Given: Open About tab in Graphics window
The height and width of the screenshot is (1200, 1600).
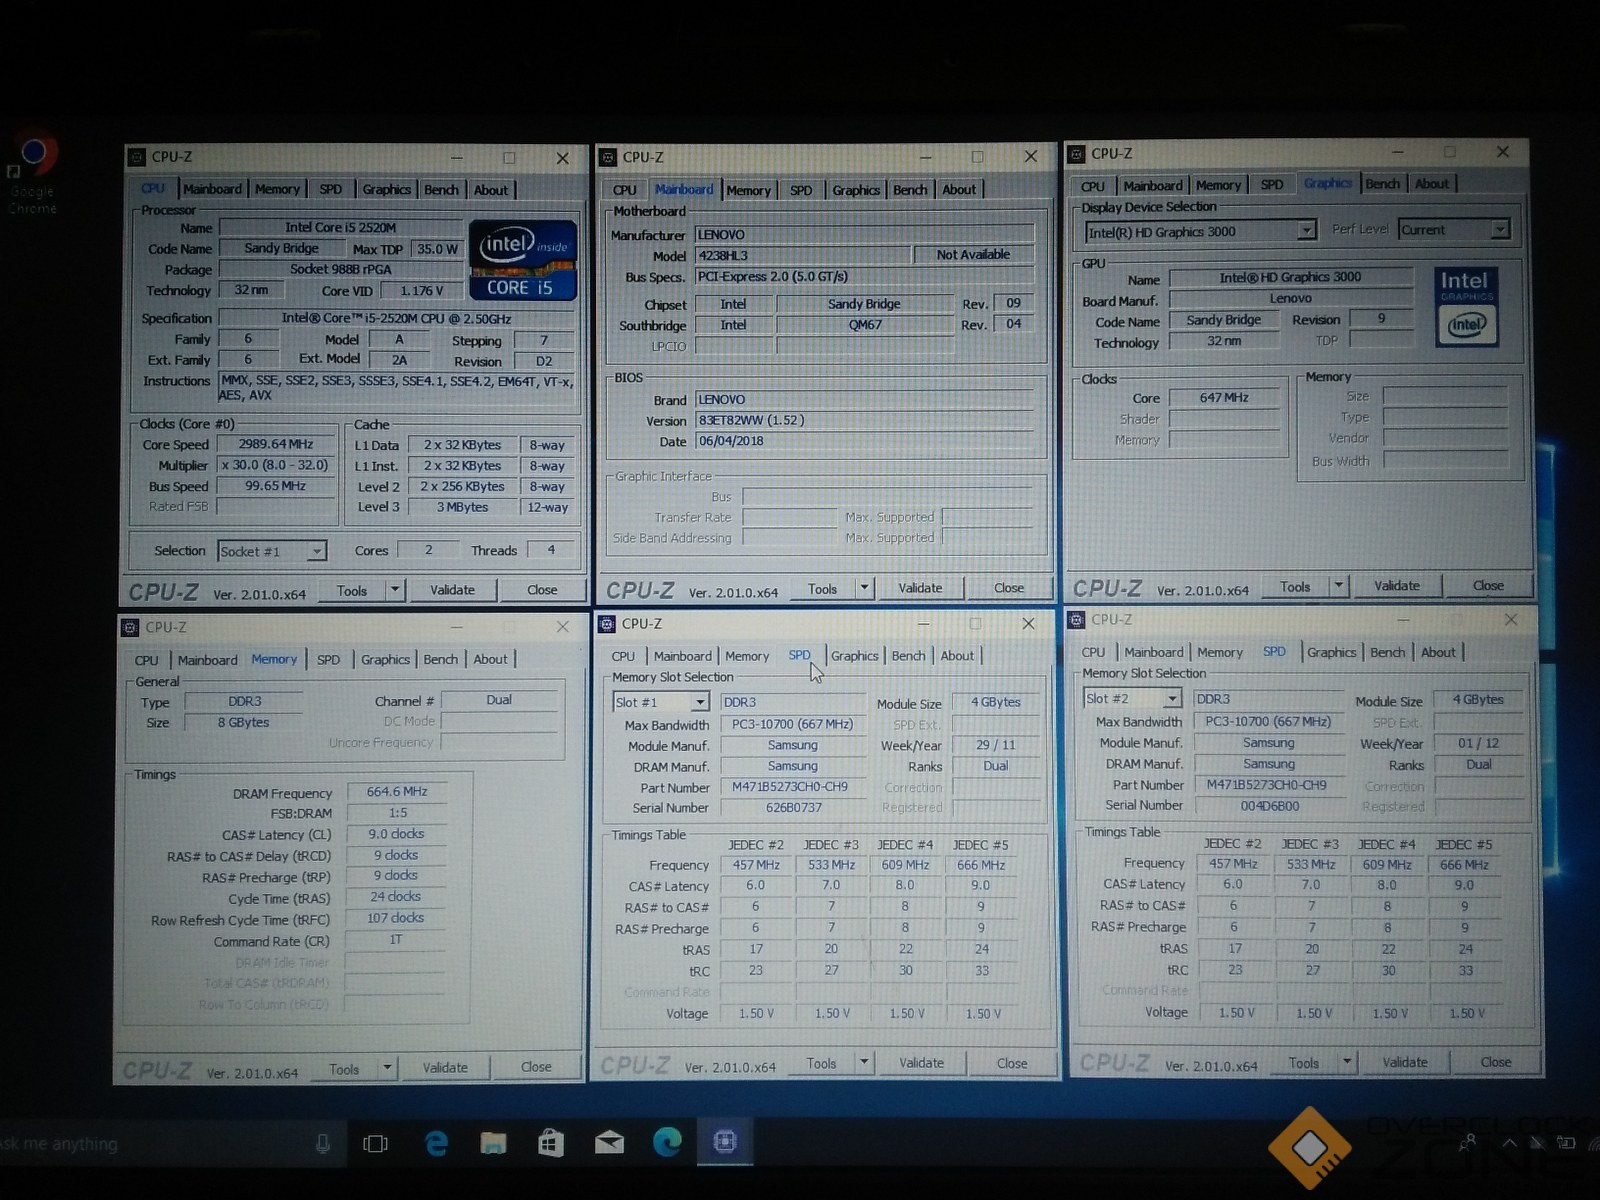Looking at the screenshot, I should (x=1431, y=184).
